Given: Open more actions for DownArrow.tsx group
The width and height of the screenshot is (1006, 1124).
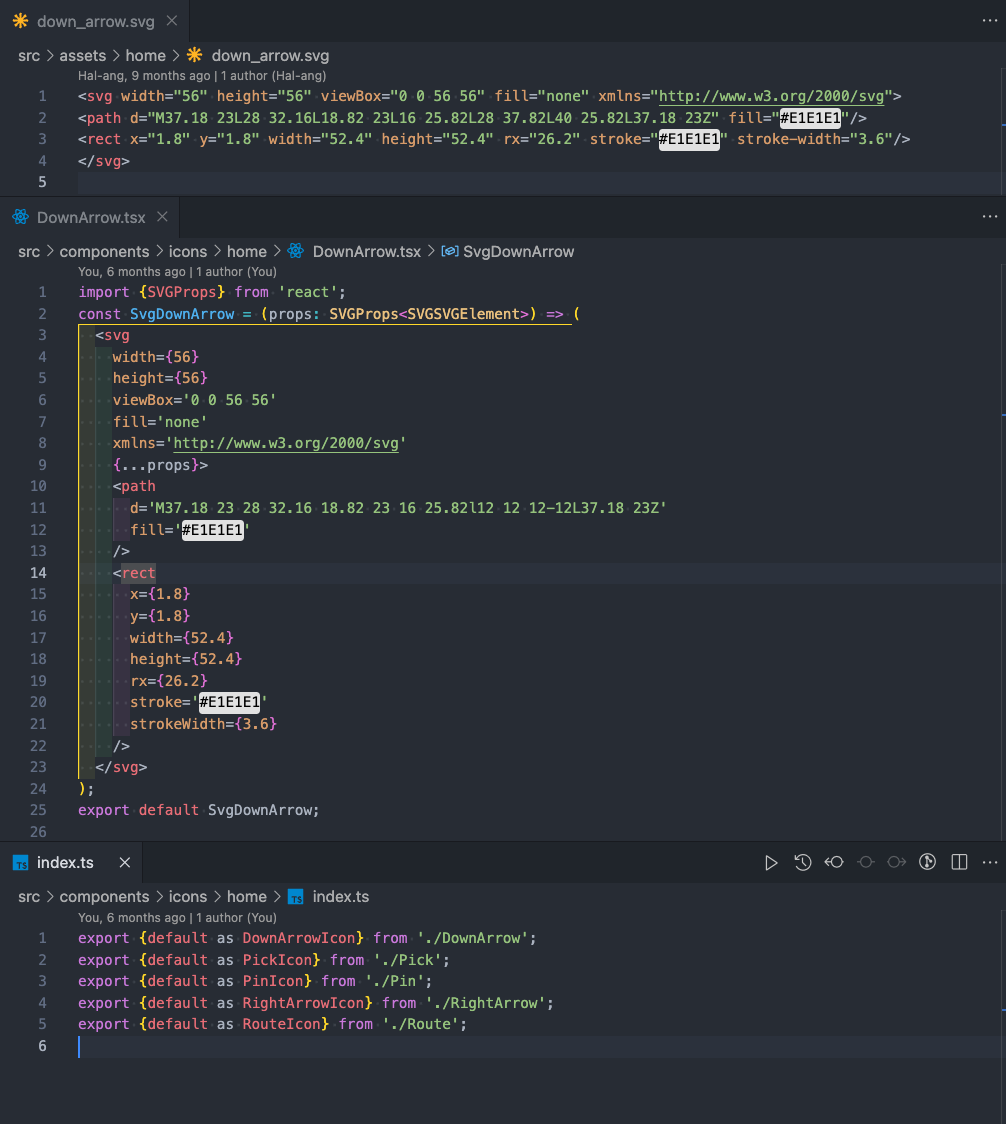Looking at the screenshot, I should coord(990,216).
